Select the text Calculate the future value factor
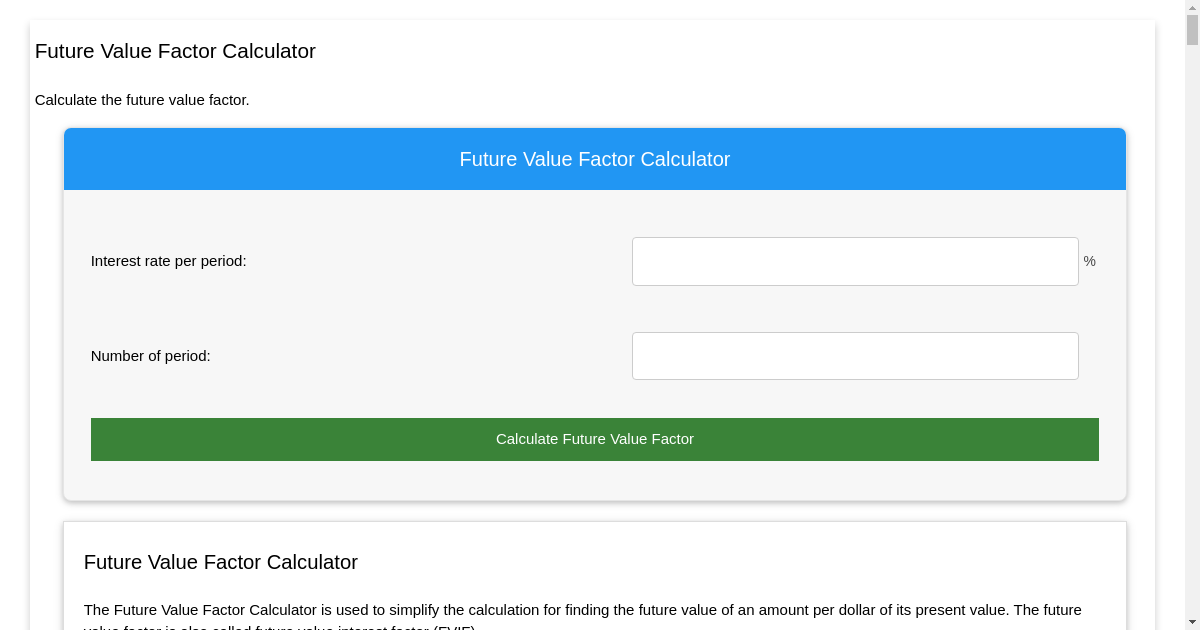 [142, 100]
